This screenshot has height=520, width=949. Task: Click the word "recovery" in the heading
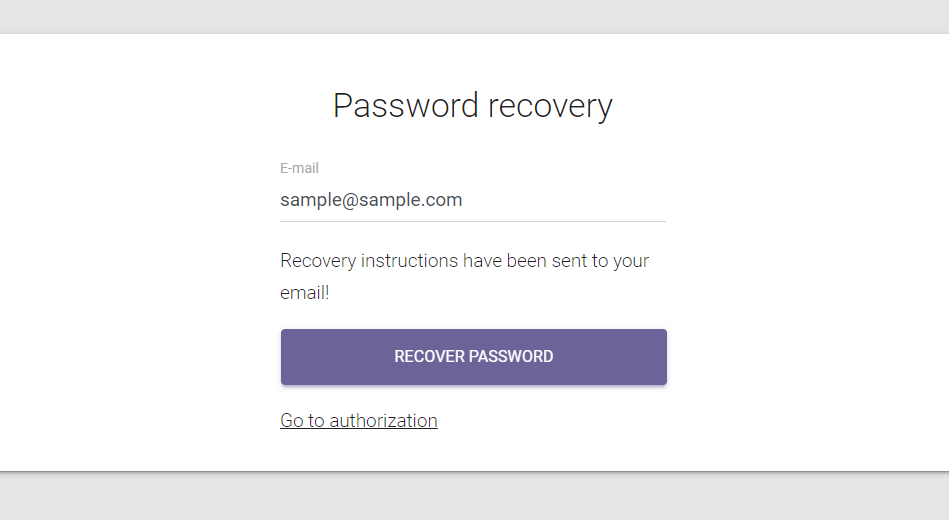tap(549, 105)
